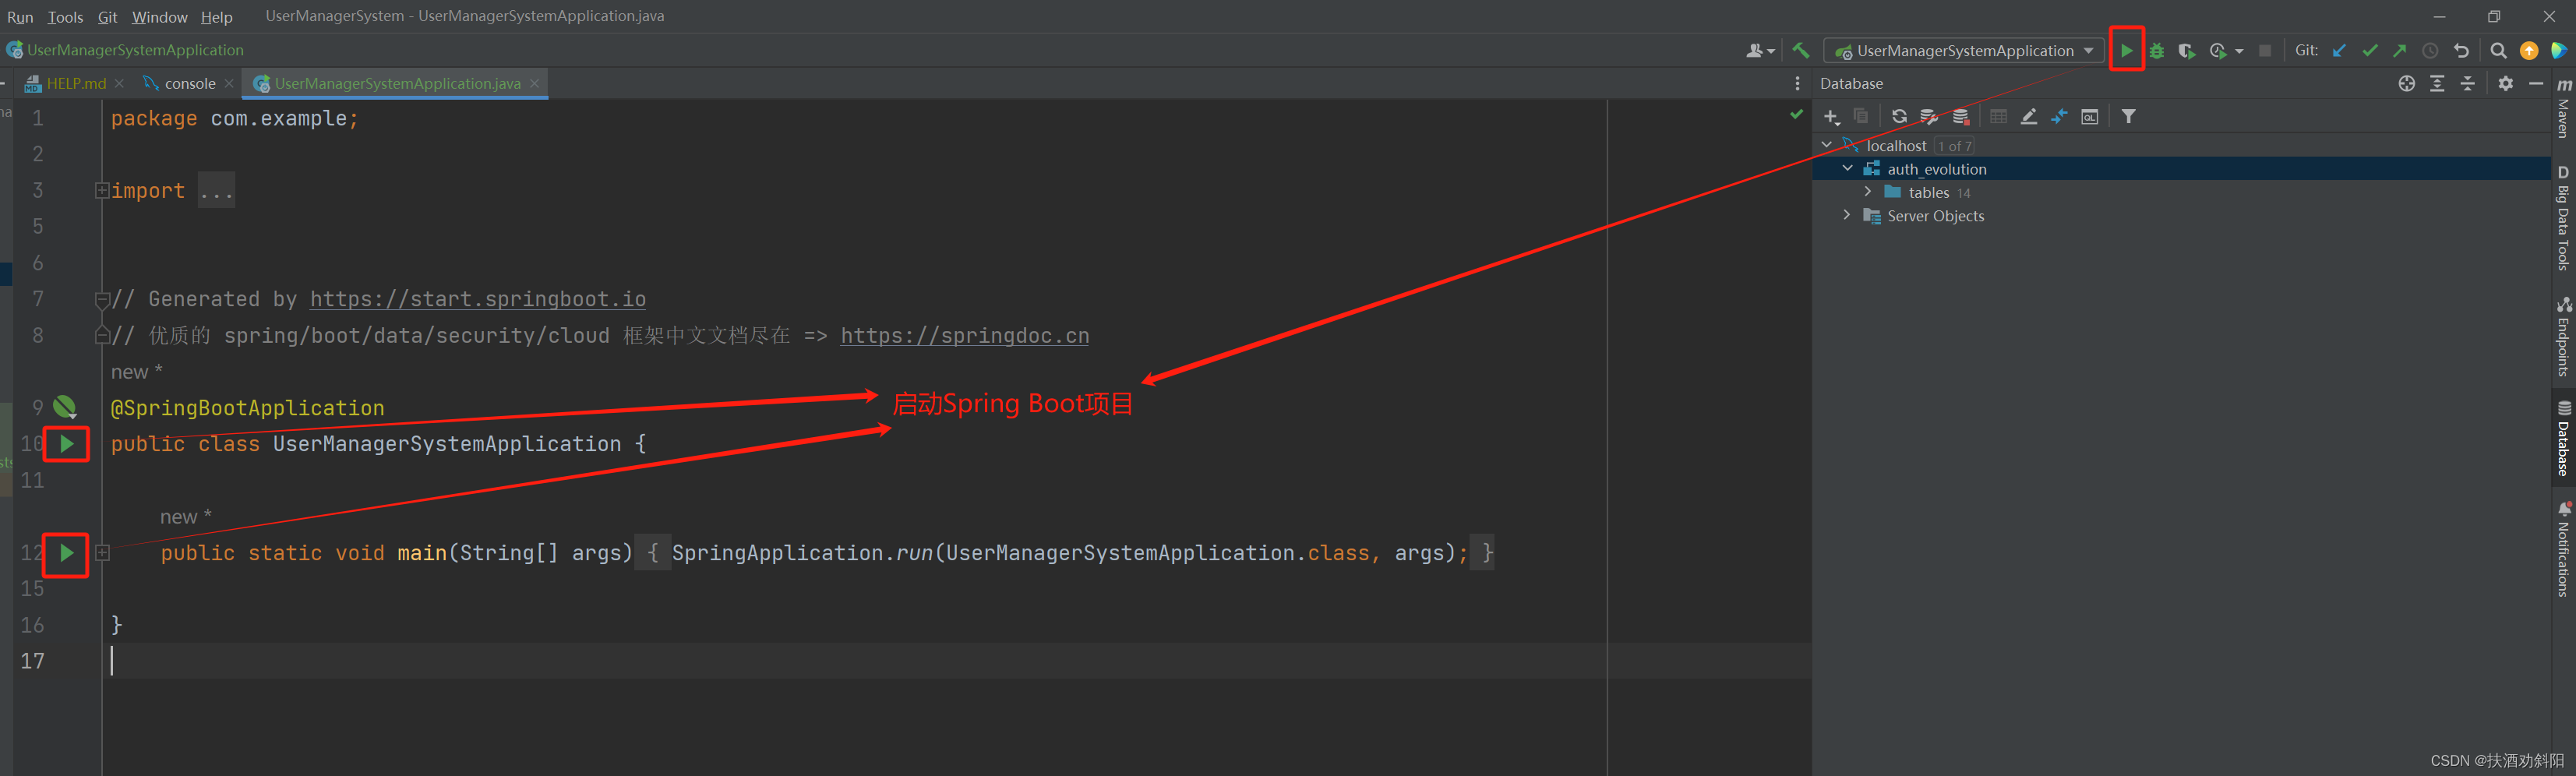Expand all nodes in Database panel
This screenshot has width=2576, height=776.
(2437, 84)
